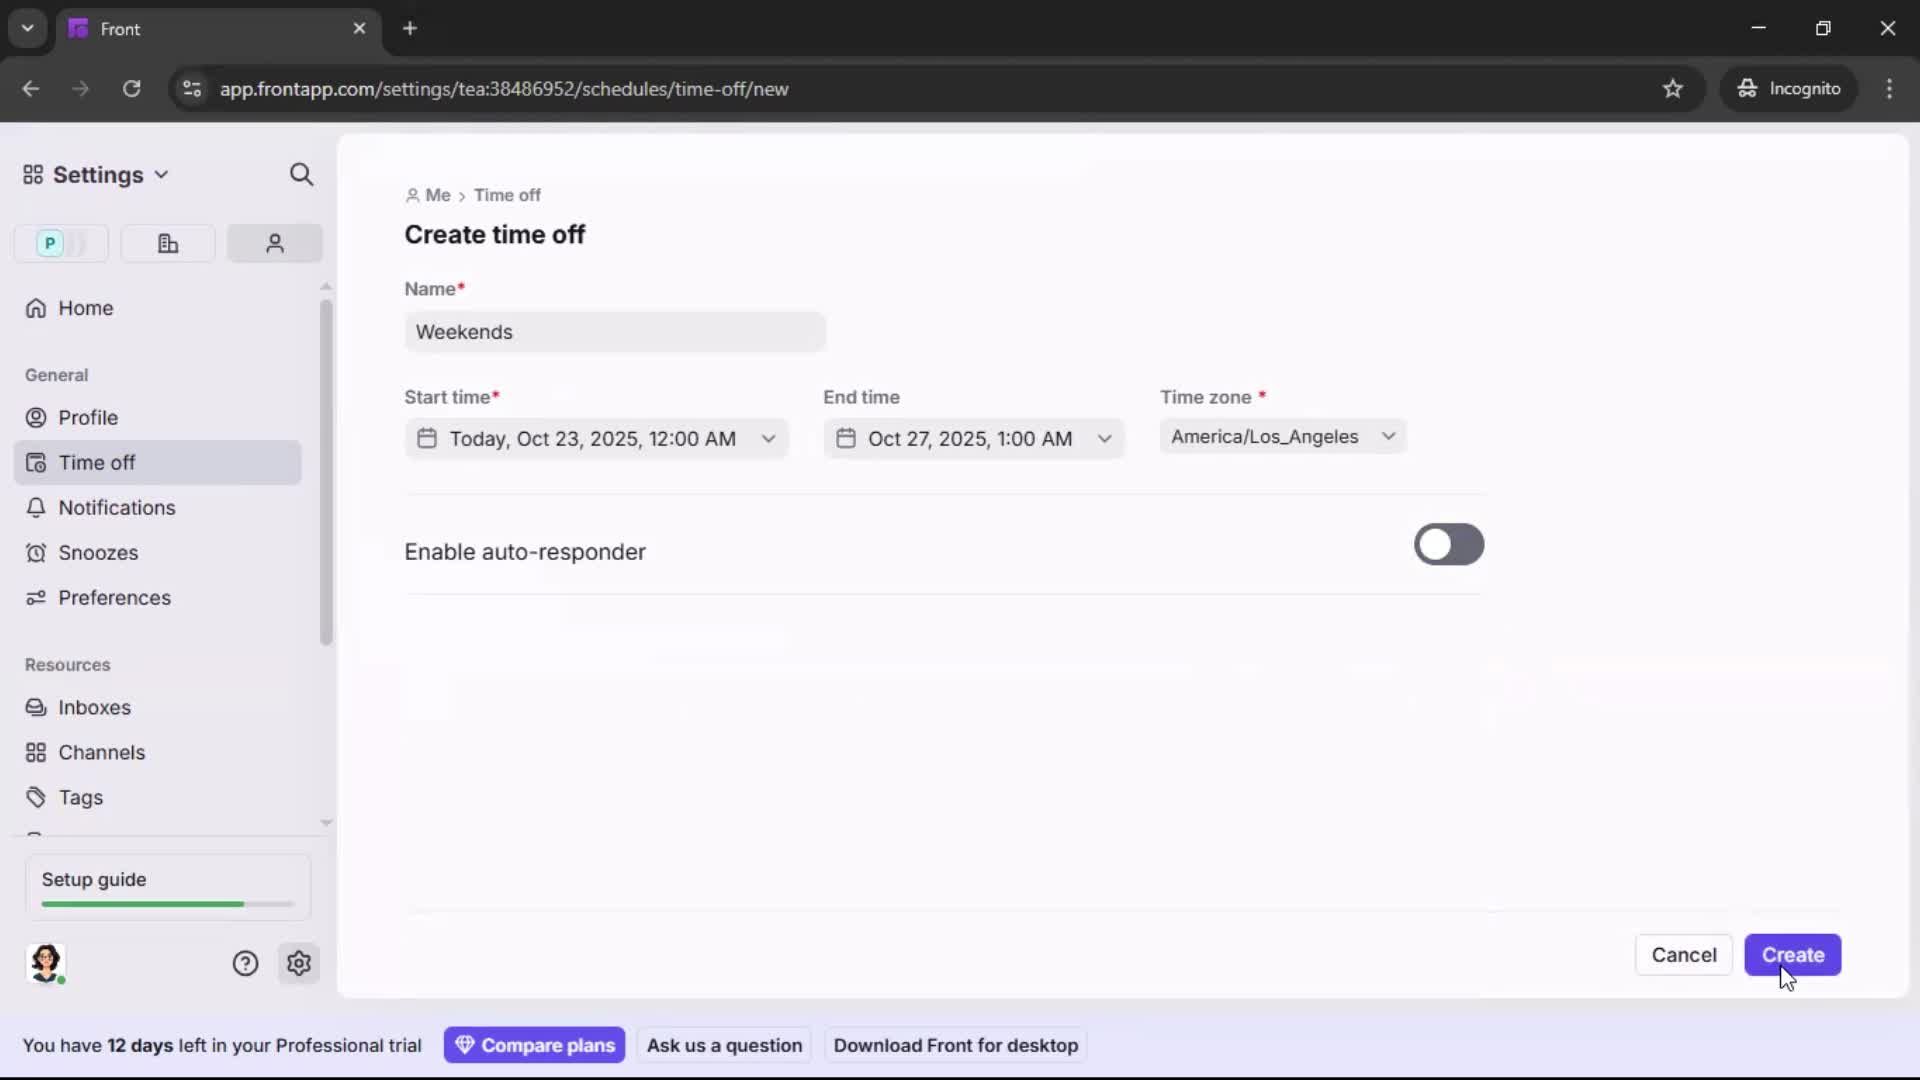The height and width of the screenshot is (1080, 1920).
Task: Select the company settings tab icon
Action: coord(167,243)
